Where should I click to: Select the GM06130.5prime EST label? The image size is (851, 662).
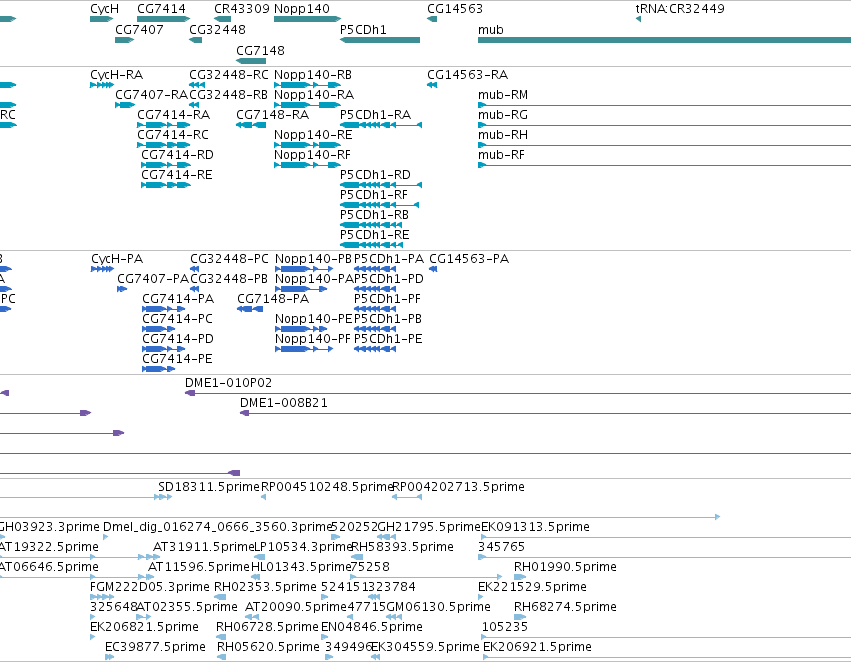[438, 608]
